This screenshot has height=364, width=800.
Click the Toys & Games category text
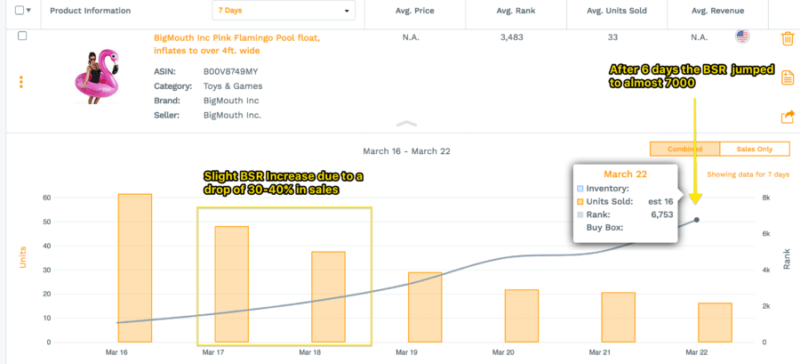pyautogui.click(x=233, y=86)
